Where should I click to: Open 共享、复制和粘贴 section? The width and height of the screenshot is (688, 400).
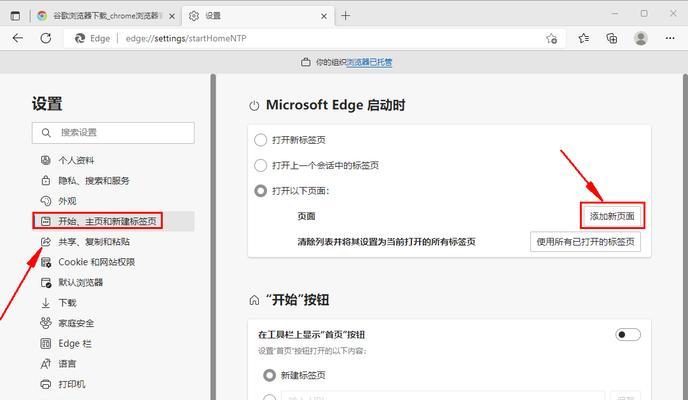113,242
